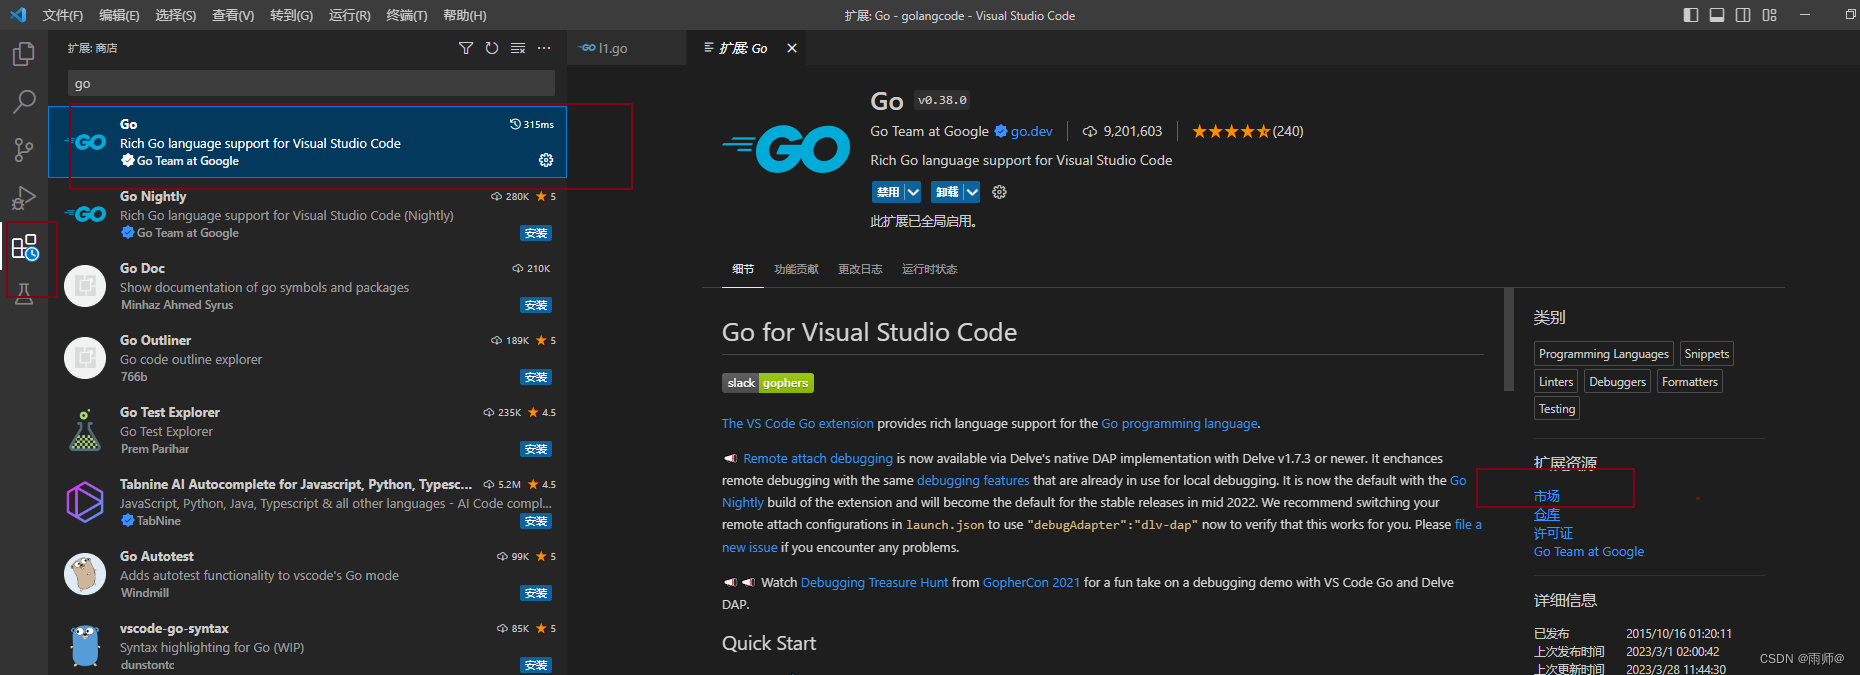The width and height of the screenshot is (1860, 675).
Task: Select the vscode-go-syntax gopher icon
Action: point(85,646)
